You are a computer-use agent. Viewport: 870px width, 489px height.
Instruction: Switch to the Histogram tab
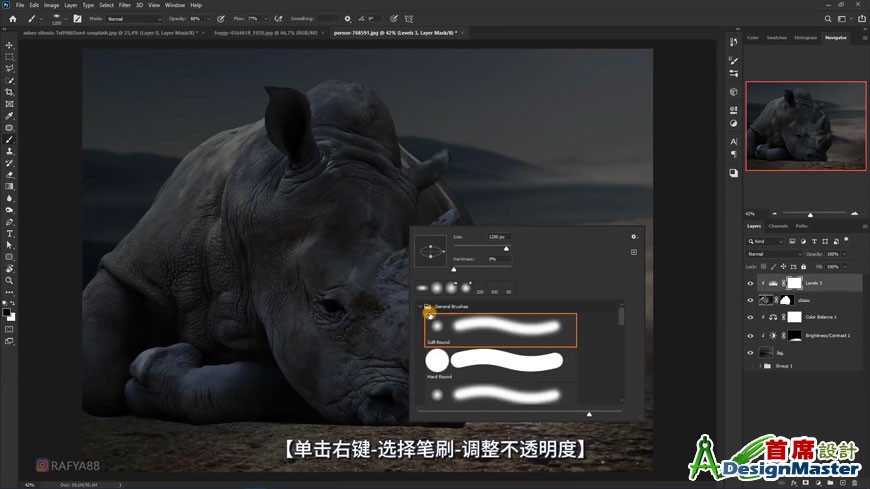pos(806,38)
